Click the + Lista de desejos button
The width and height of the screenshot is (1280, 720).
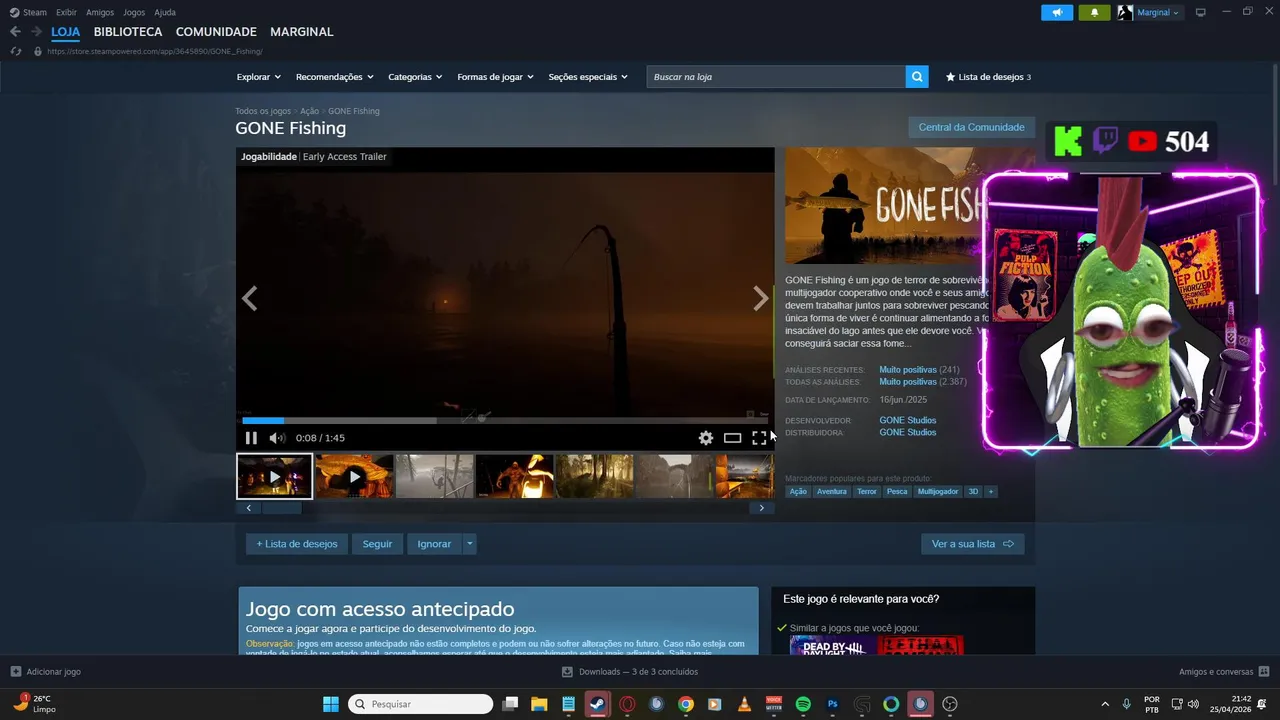pos(297,544)
